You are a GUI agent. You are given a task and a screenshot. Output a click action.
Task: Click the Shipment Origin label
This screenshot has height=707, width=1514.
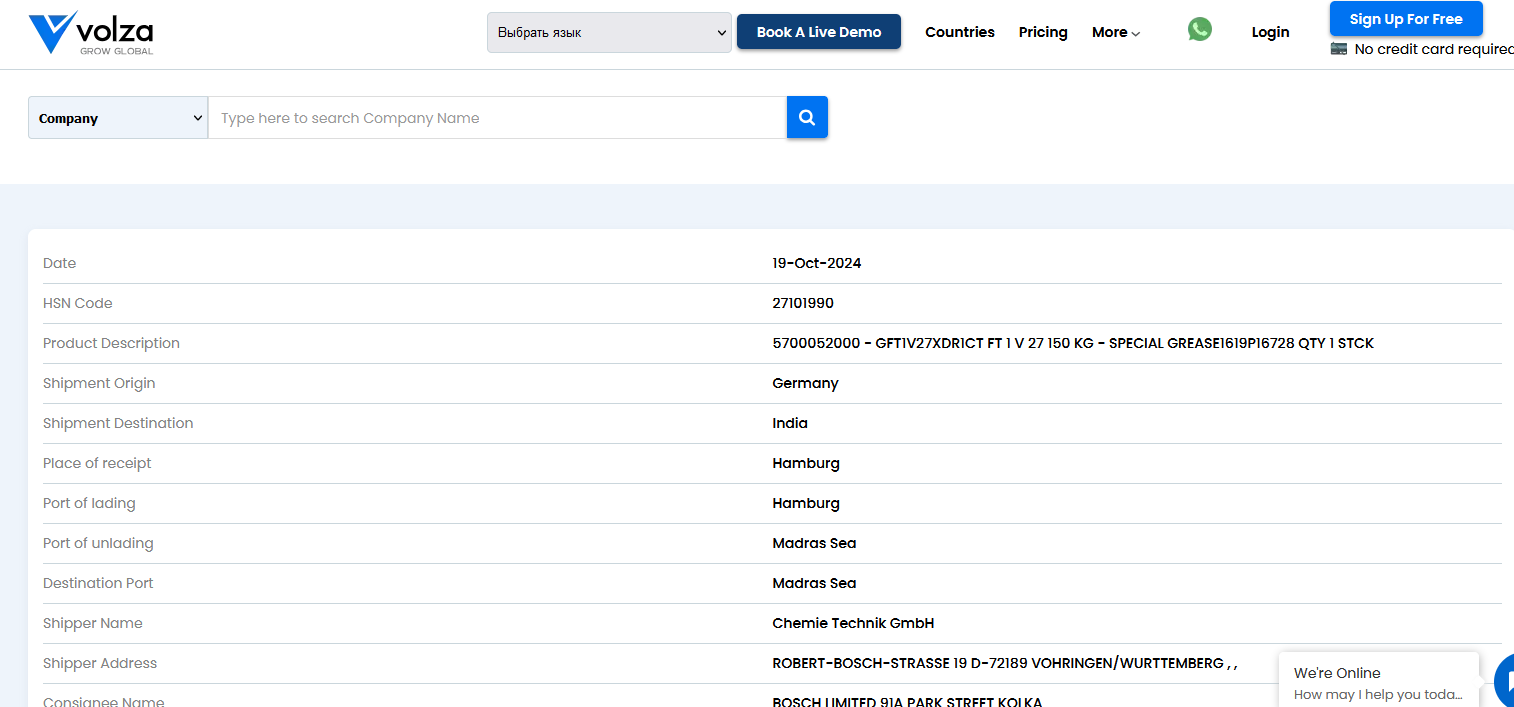99,383
